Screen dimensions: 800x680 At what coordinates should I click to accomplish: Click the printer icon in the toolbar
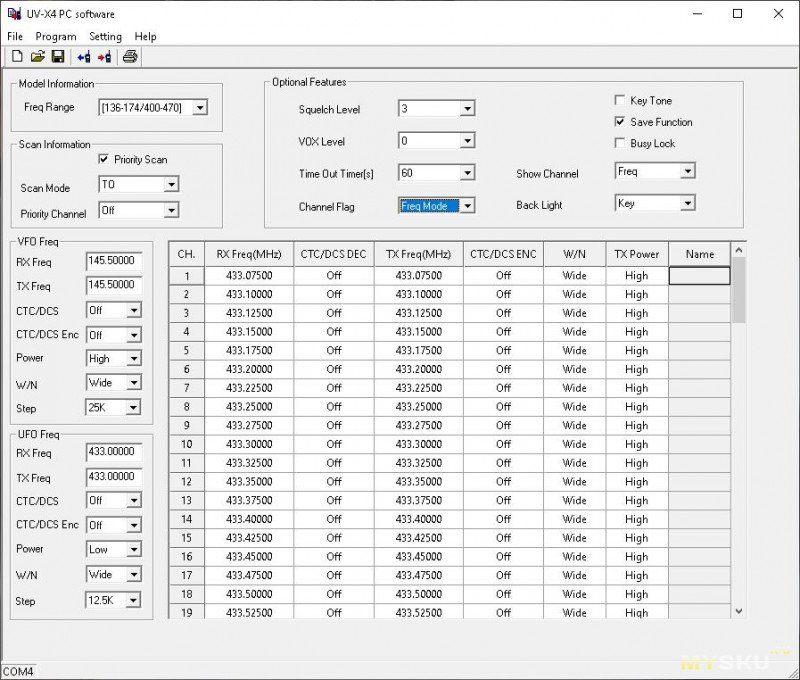tap(130, 57)
